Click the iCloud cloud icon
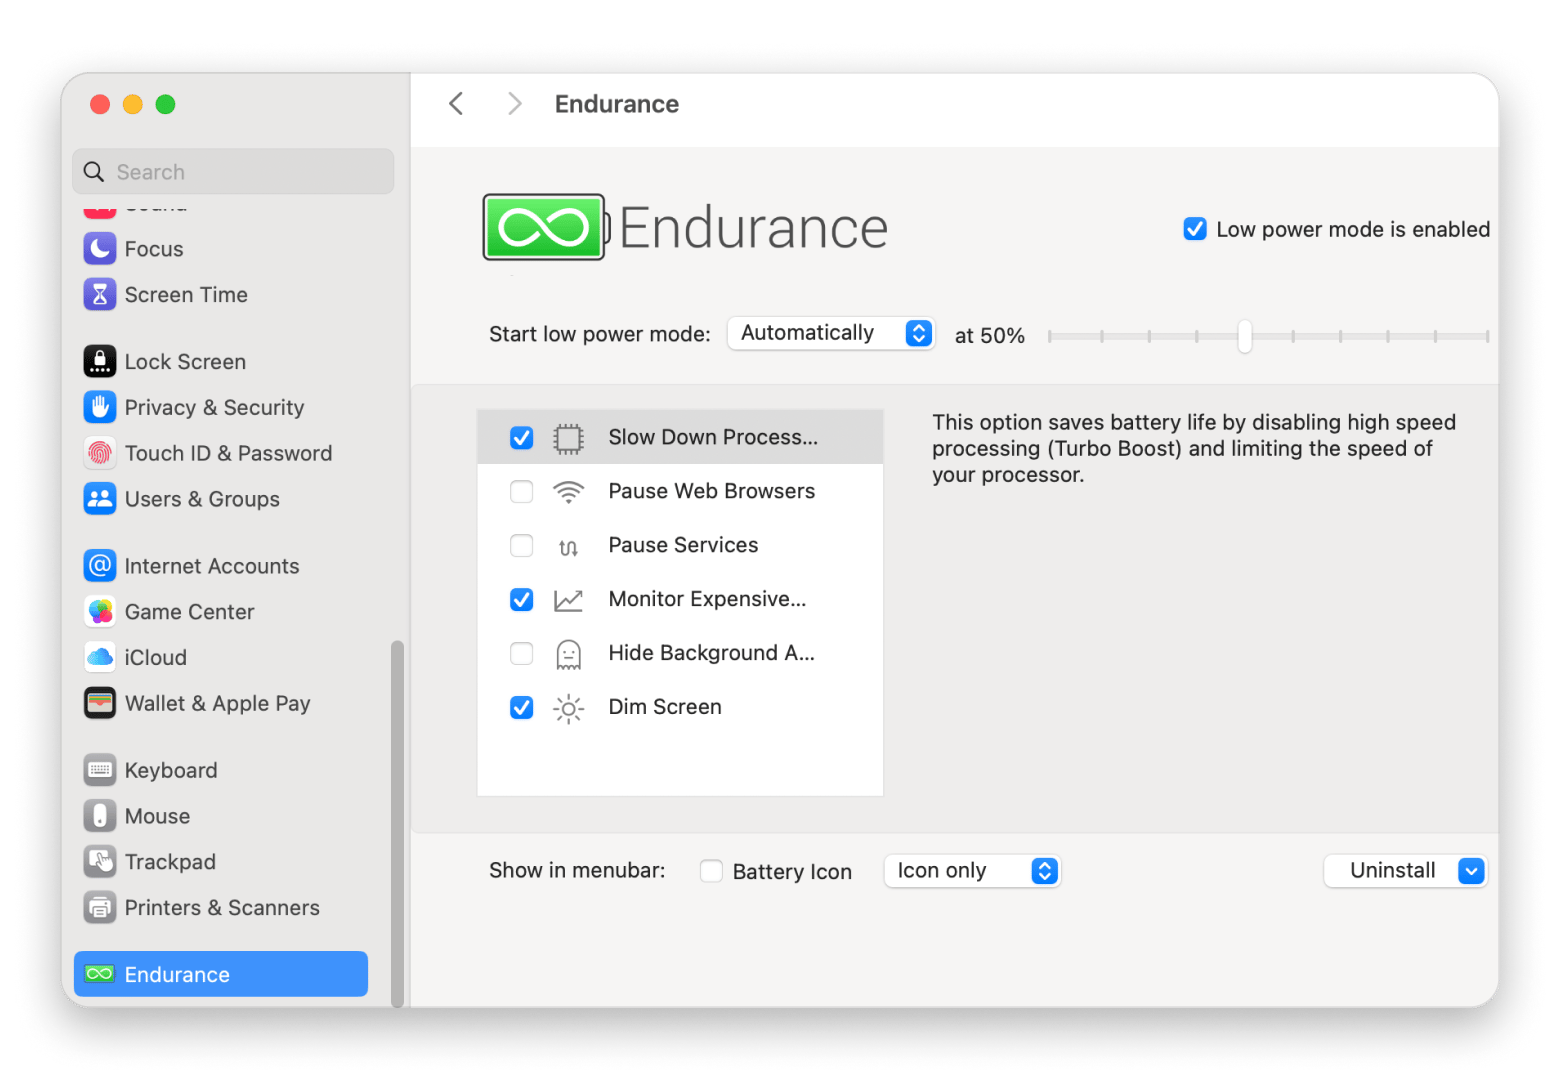The width and height of the screenshot is (1560, 1088). [x=100, y=657]
